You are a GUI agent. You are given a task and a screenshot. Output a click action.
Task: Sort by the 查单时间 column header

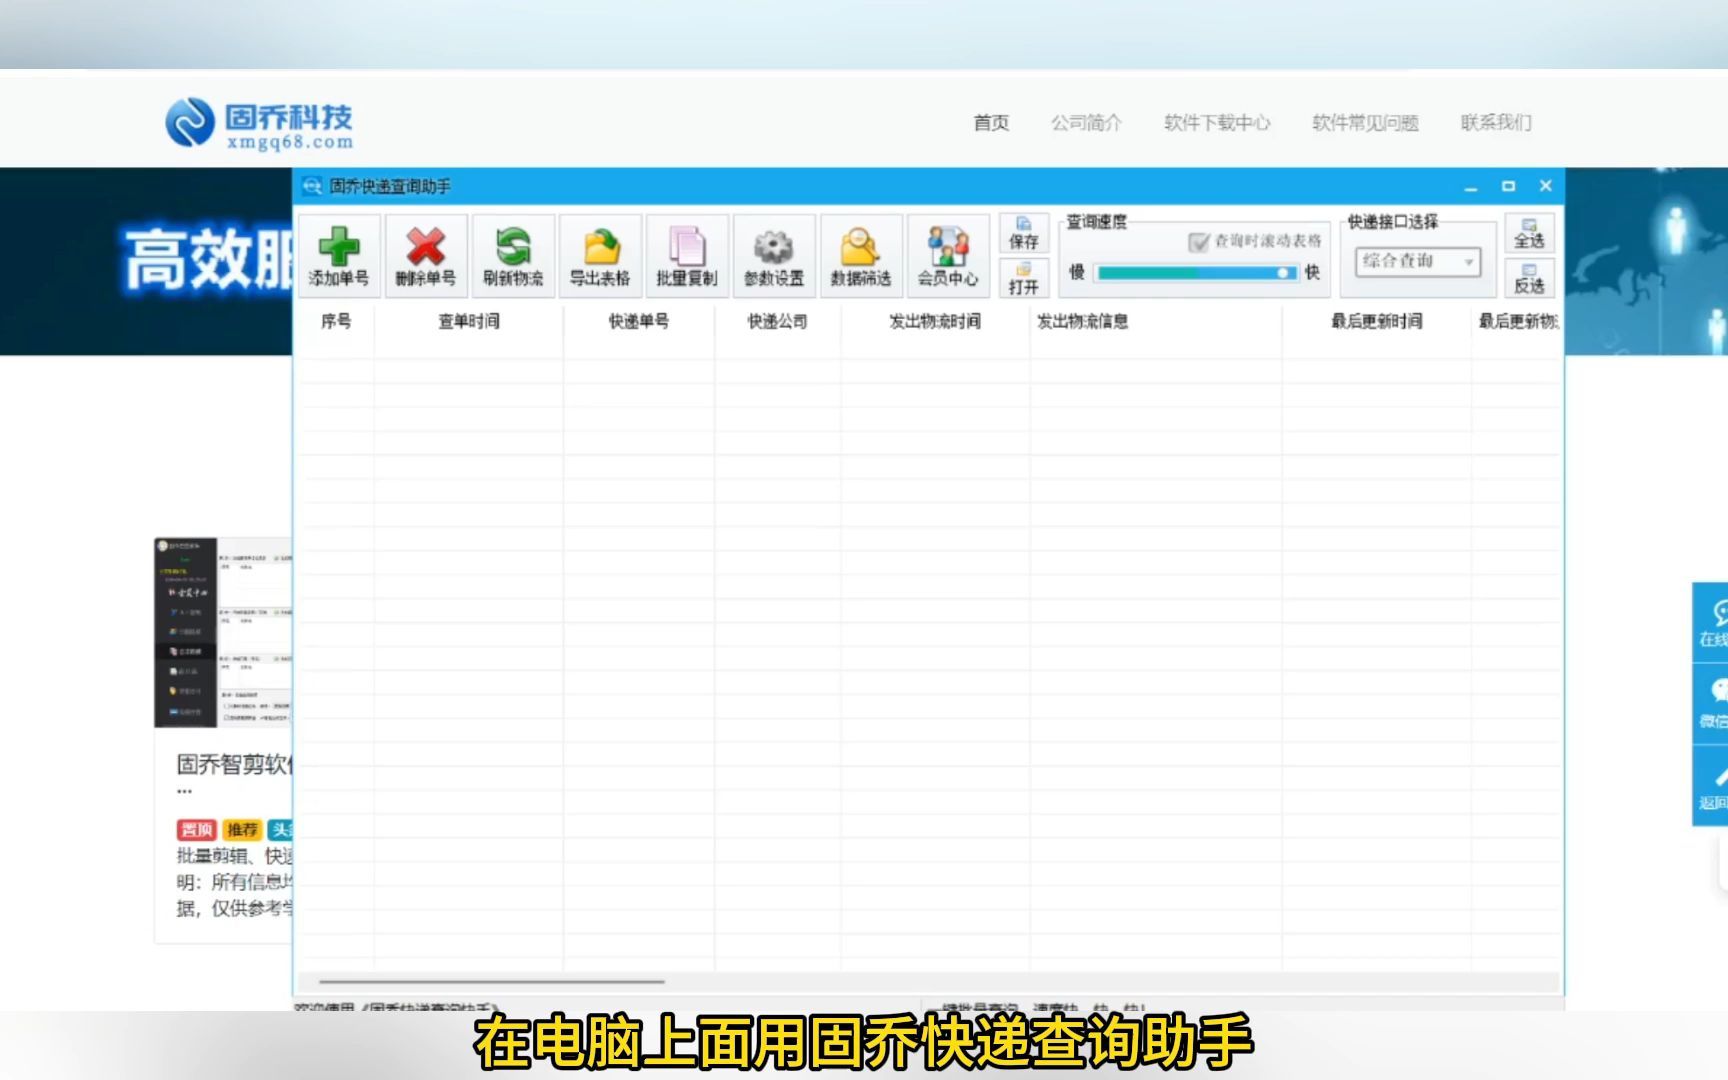coord(469,321)
